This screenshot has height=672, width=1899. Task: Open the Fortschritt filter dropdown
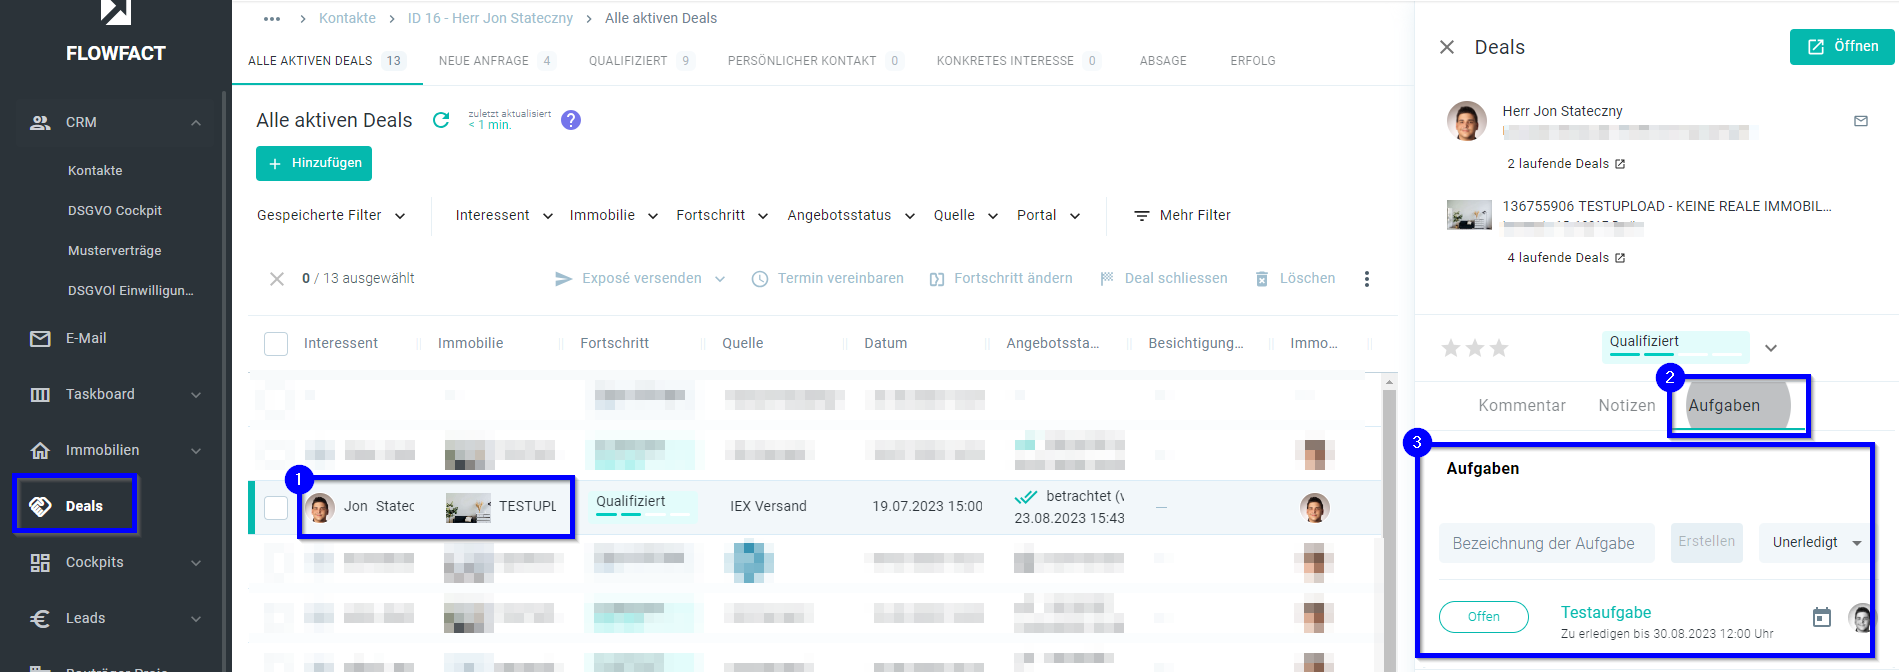coord(721,215)
